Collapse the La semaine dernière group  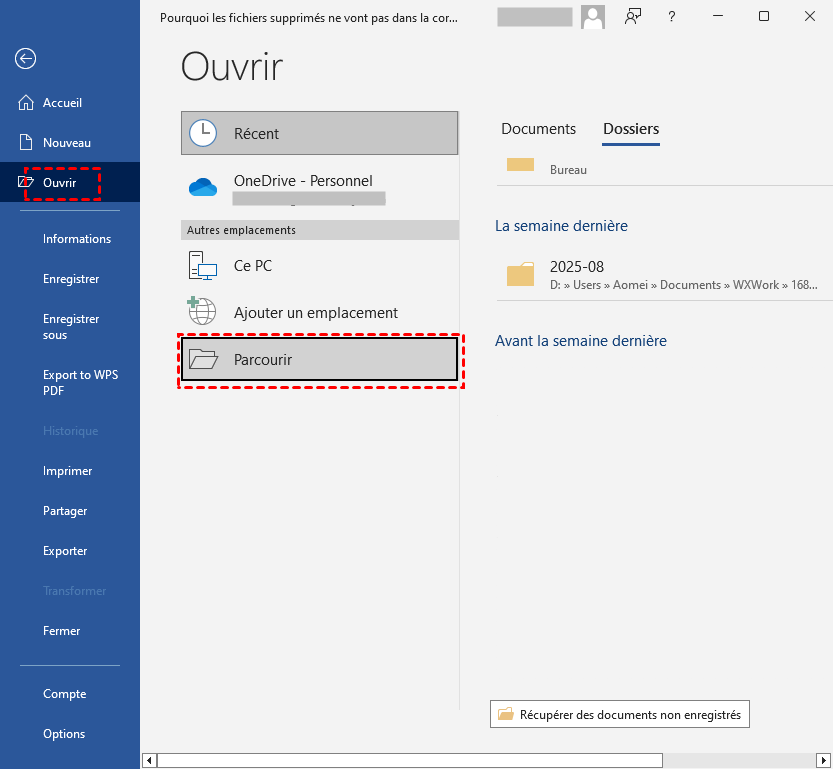pyautogui.click(x=561, y=226)
